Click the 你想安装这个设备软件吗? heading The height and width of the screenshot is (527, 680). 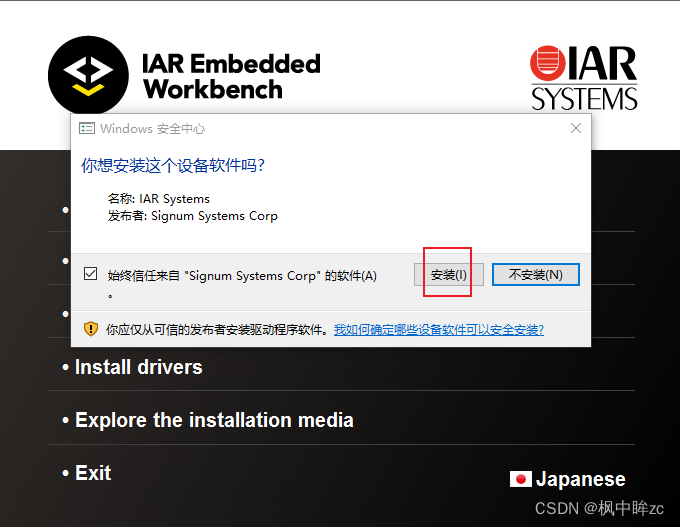tap(173, 165)
